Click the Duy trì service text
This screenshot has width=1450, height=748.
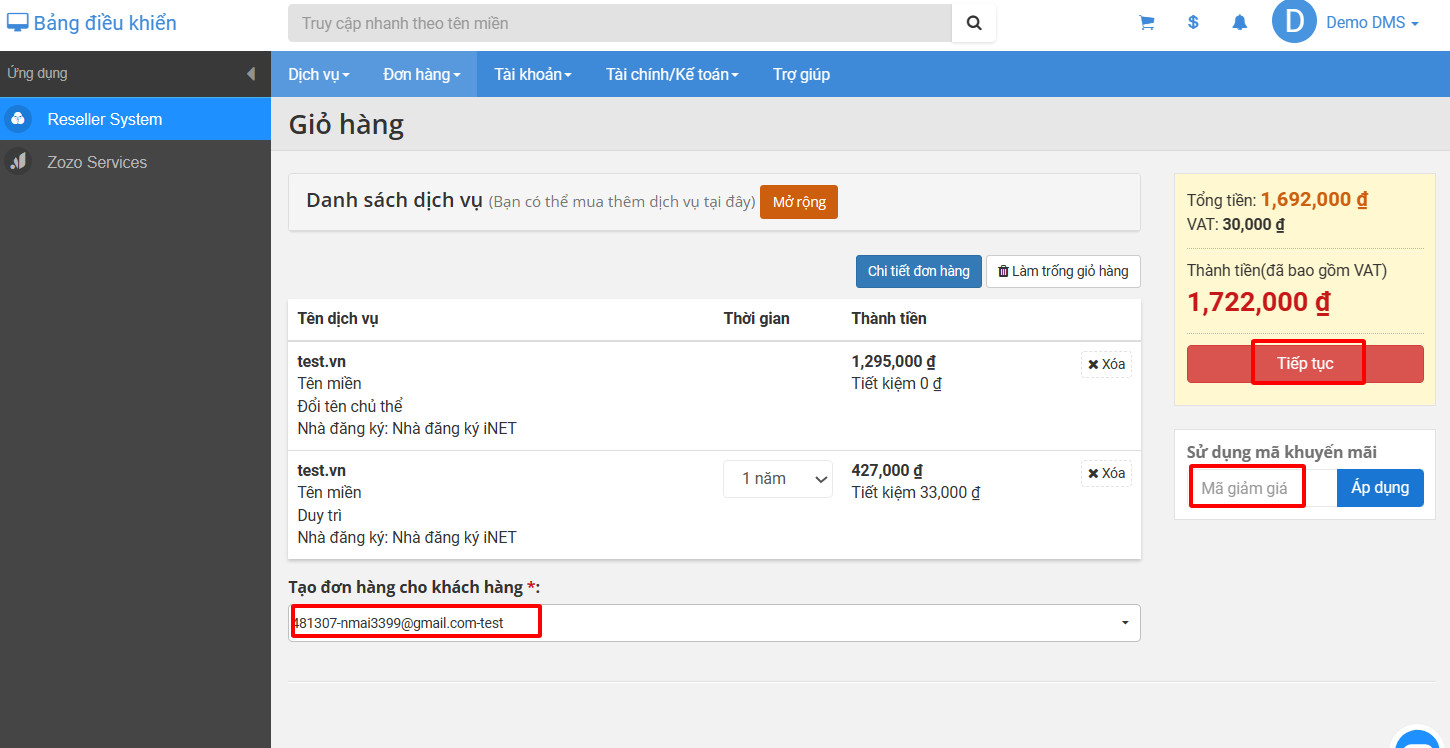coord(320,516)
